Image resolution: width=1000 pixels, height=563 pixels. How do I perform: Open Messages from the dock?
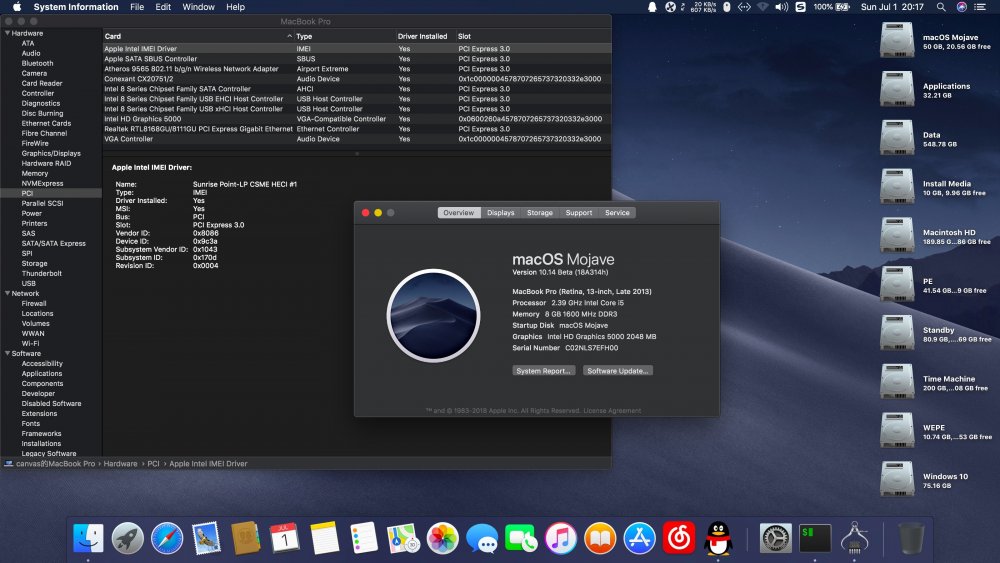tap(482, 538)
